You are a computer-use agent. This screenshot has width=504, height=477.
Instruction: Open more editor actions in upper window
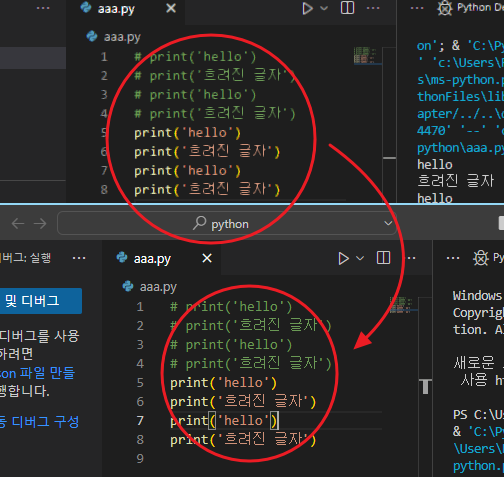pyautogui.click(x=373, y=8)
